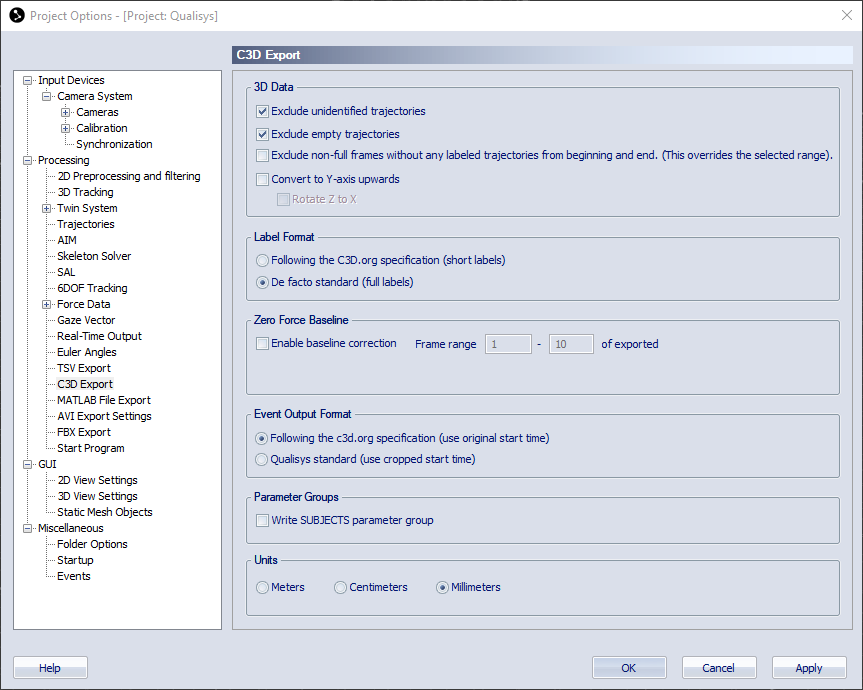Click the Help button
Viewport: 863px width, 690px height.
pyautogui.click(x=50, y=667)
